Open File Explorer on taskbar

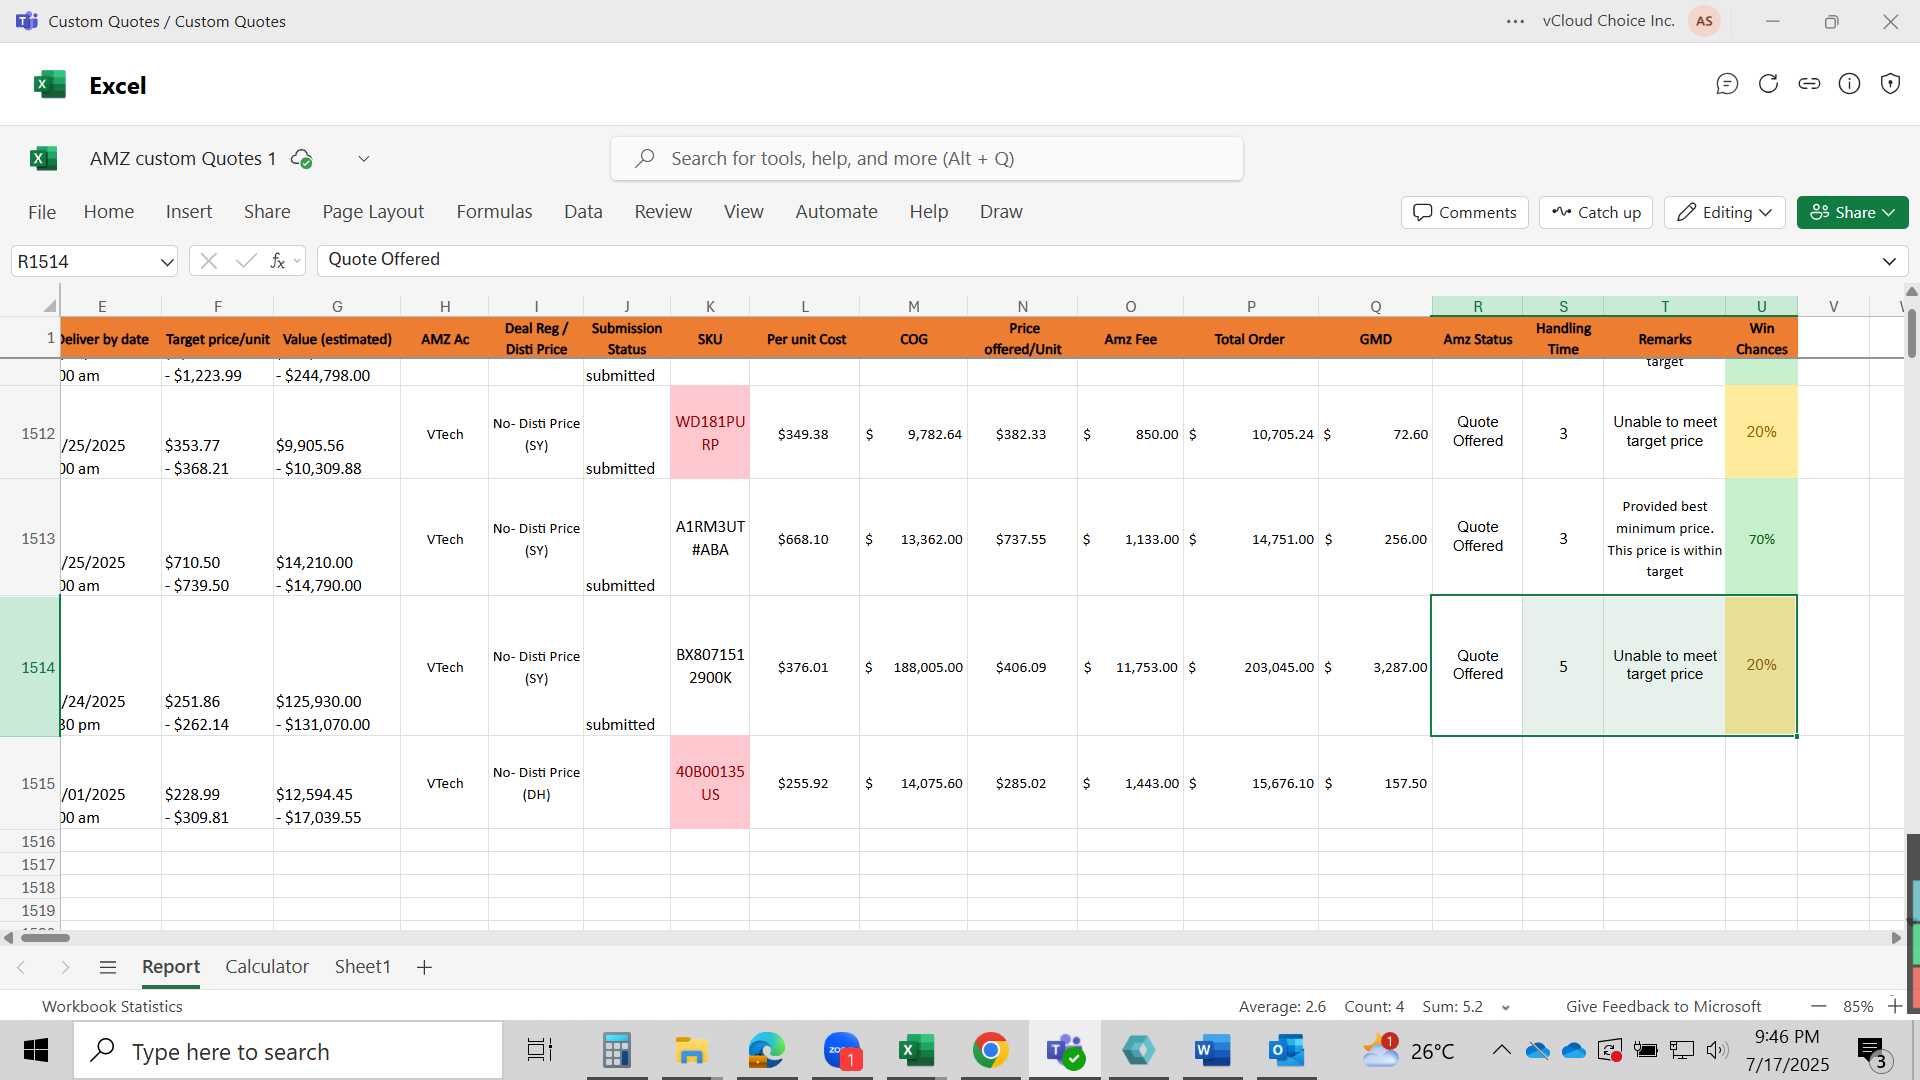click(x=691, y=1050)
